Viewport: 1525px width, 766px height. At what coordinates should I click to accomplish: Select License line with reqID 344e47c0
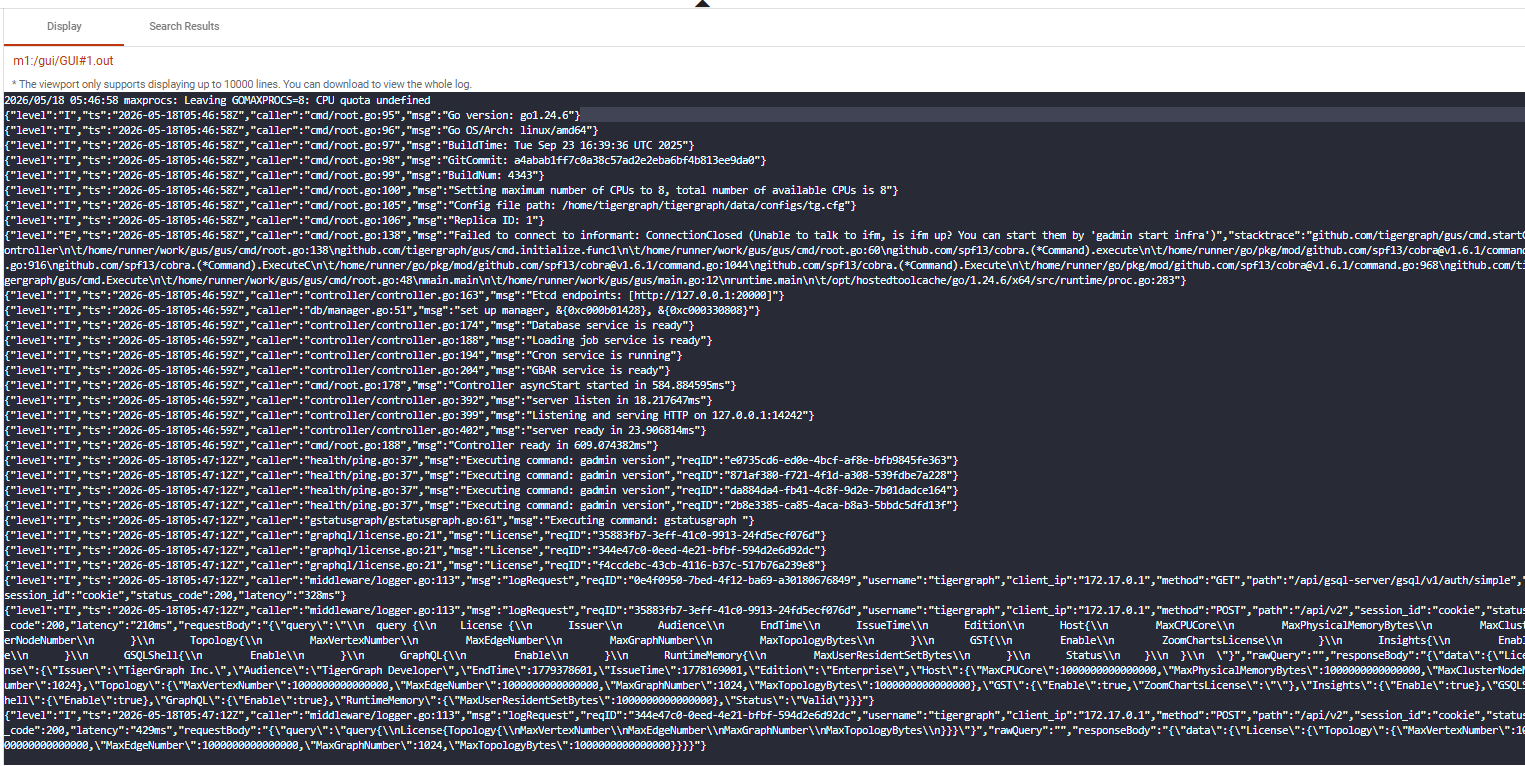[415, 550]
